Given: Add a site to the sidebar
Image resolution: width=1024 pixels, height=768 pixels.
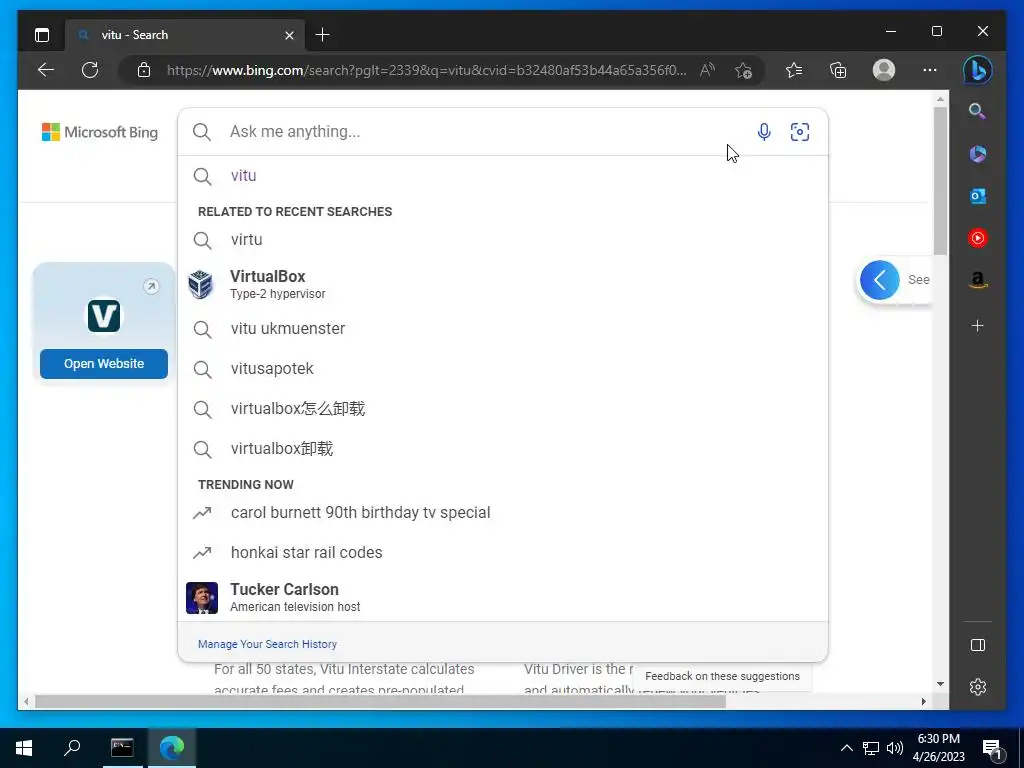Looking at the screenshot, I should coord(978,325).
